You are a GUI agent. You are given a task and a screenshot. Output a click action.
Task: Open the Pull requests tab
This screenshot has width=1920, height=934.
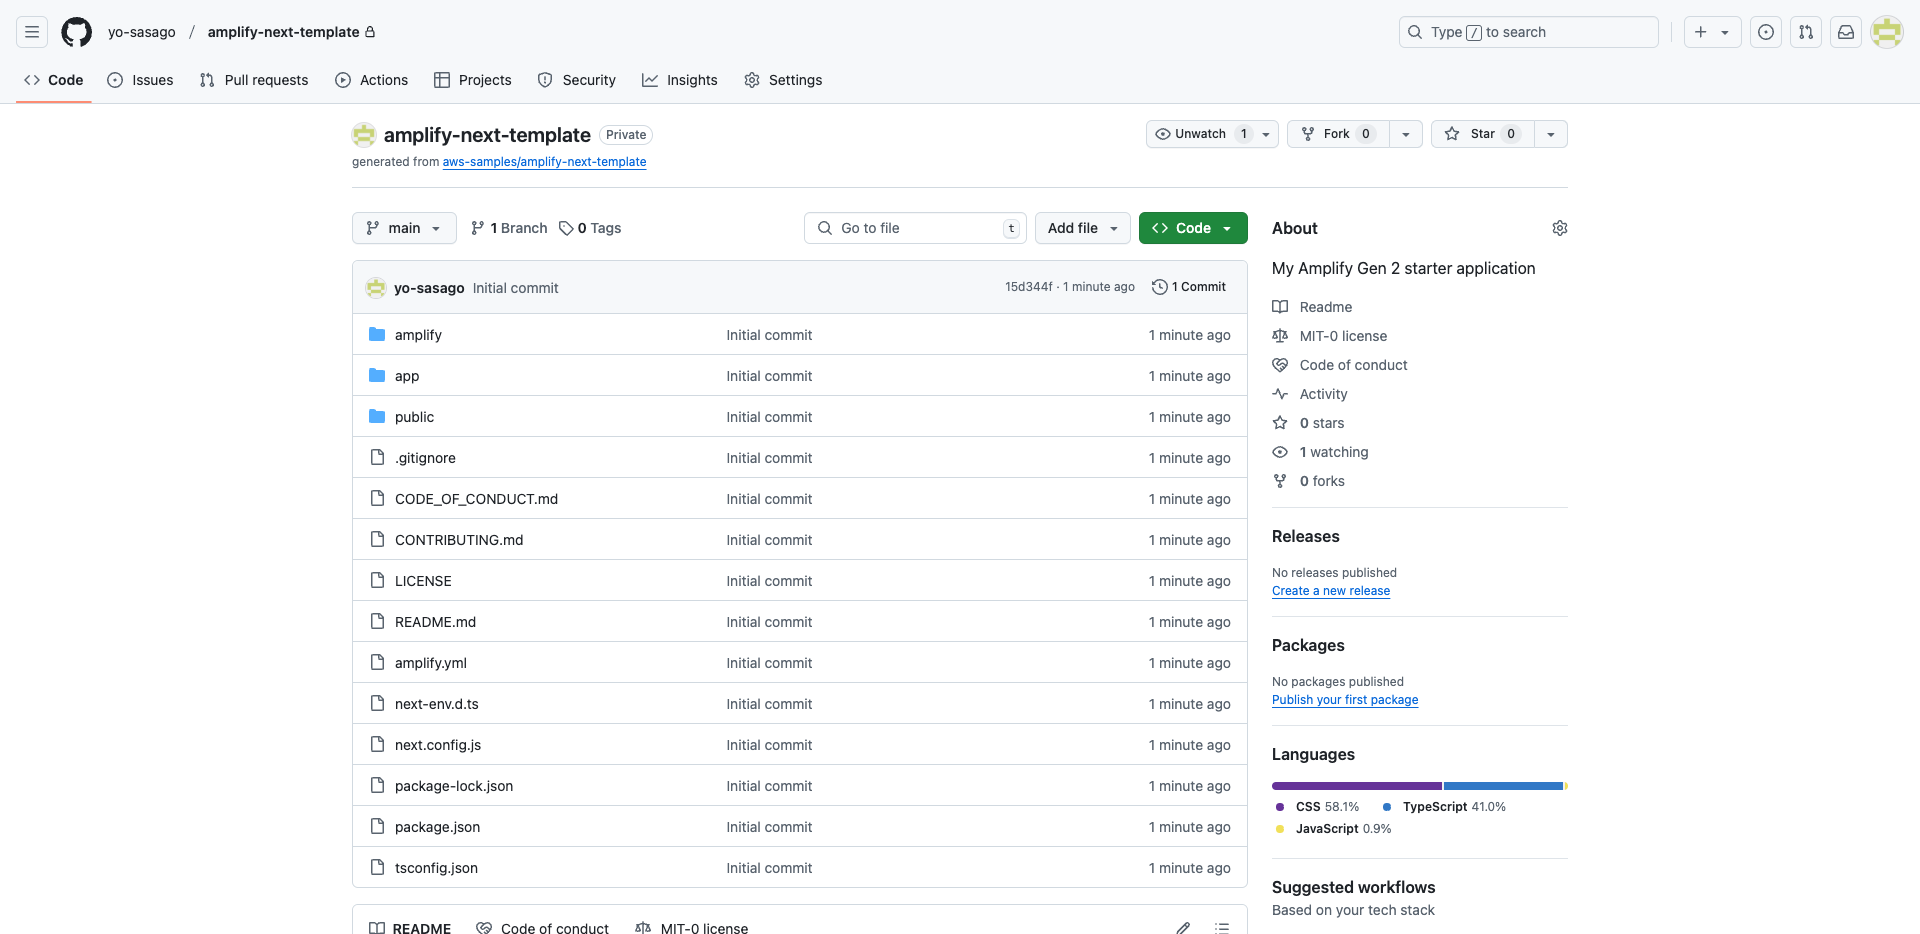[x=254, y=80]
